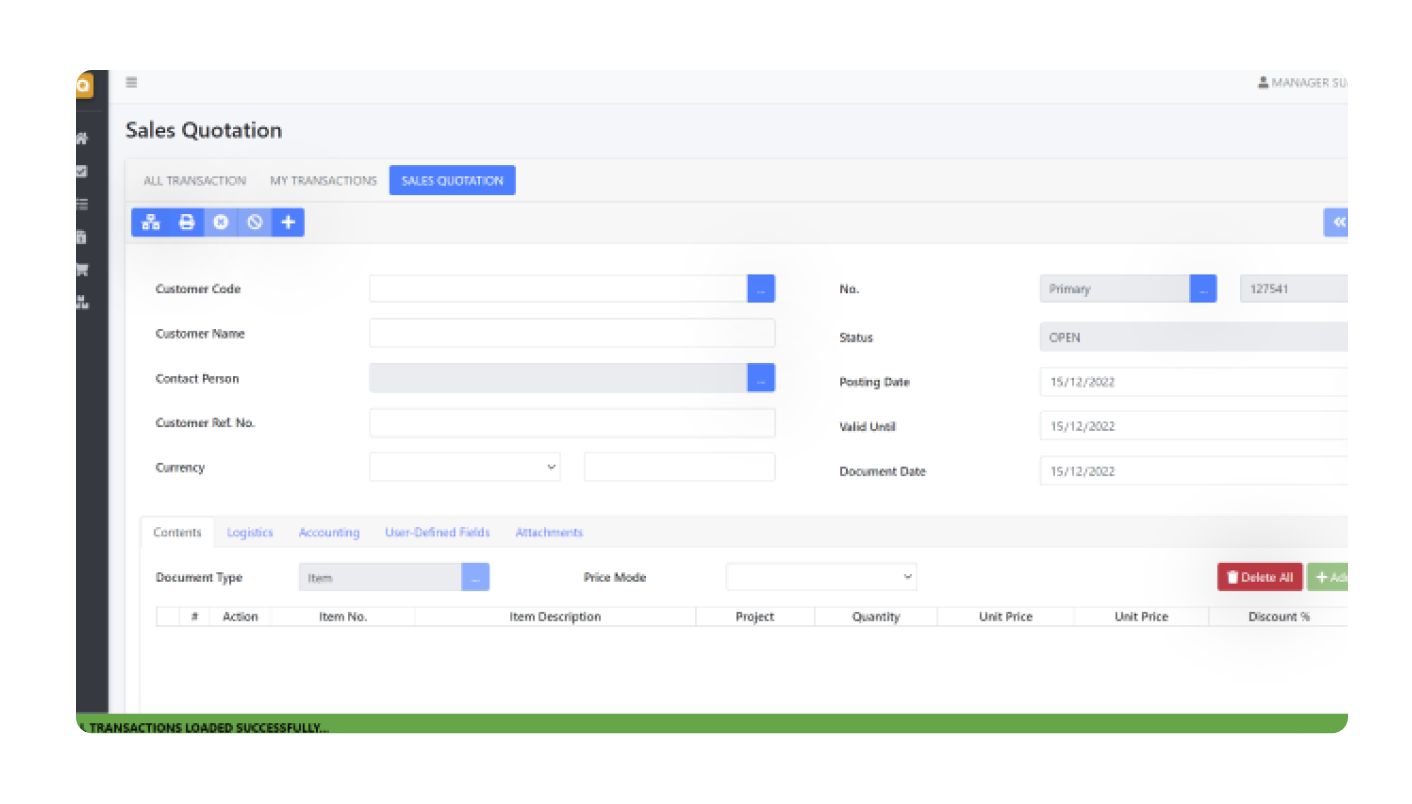Switch to the MY TRANSACTIONS tab
Viewport: 1412px width, 804px height.
323,181
